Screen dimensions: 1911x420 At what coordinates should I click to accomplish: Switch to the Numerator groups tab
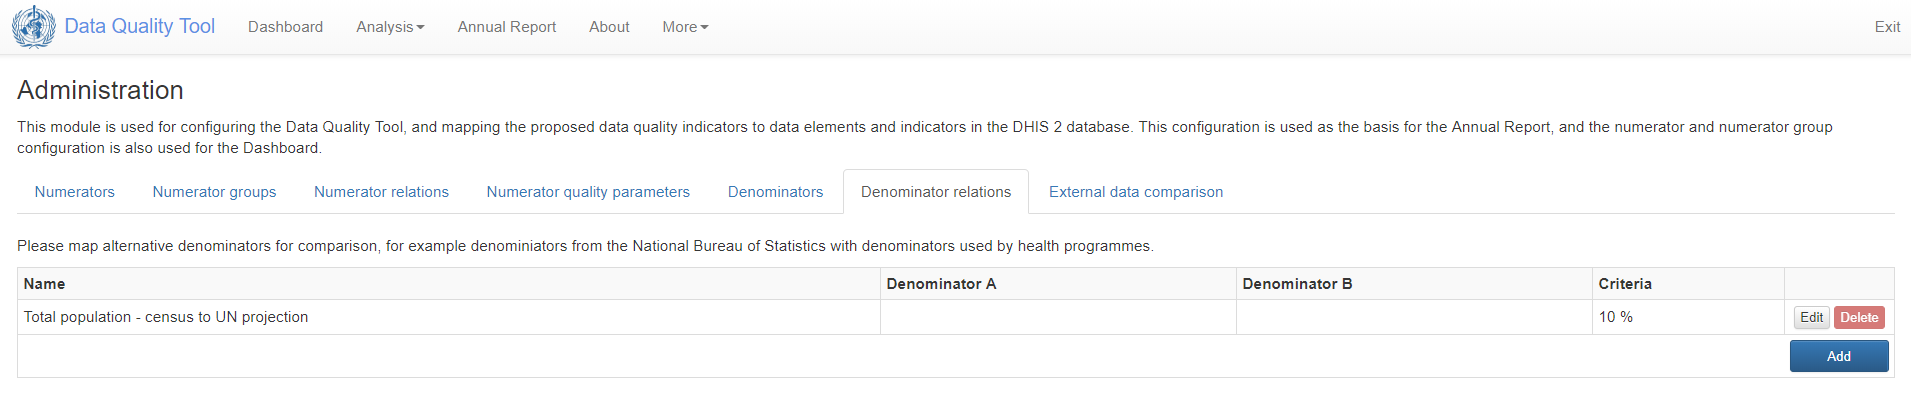214,192
